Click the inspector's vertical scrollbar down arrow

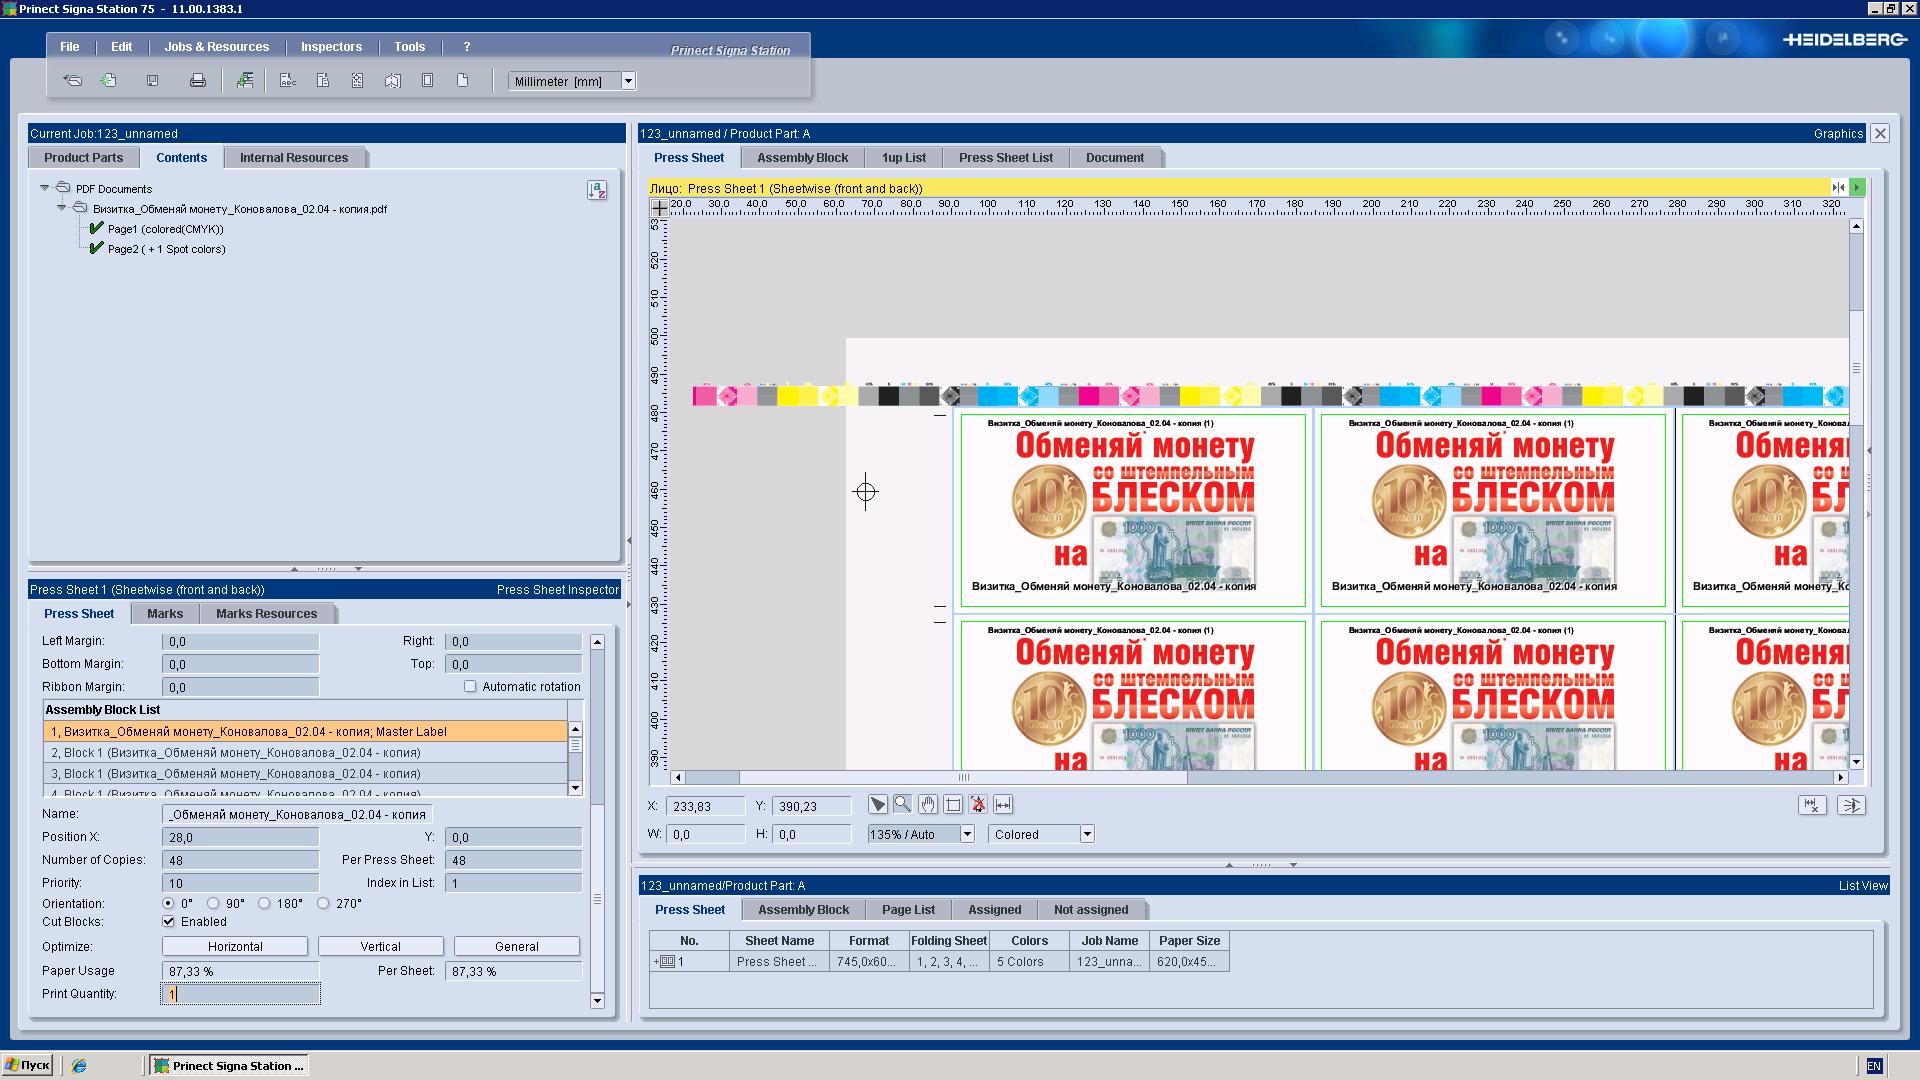point(597,1000)
